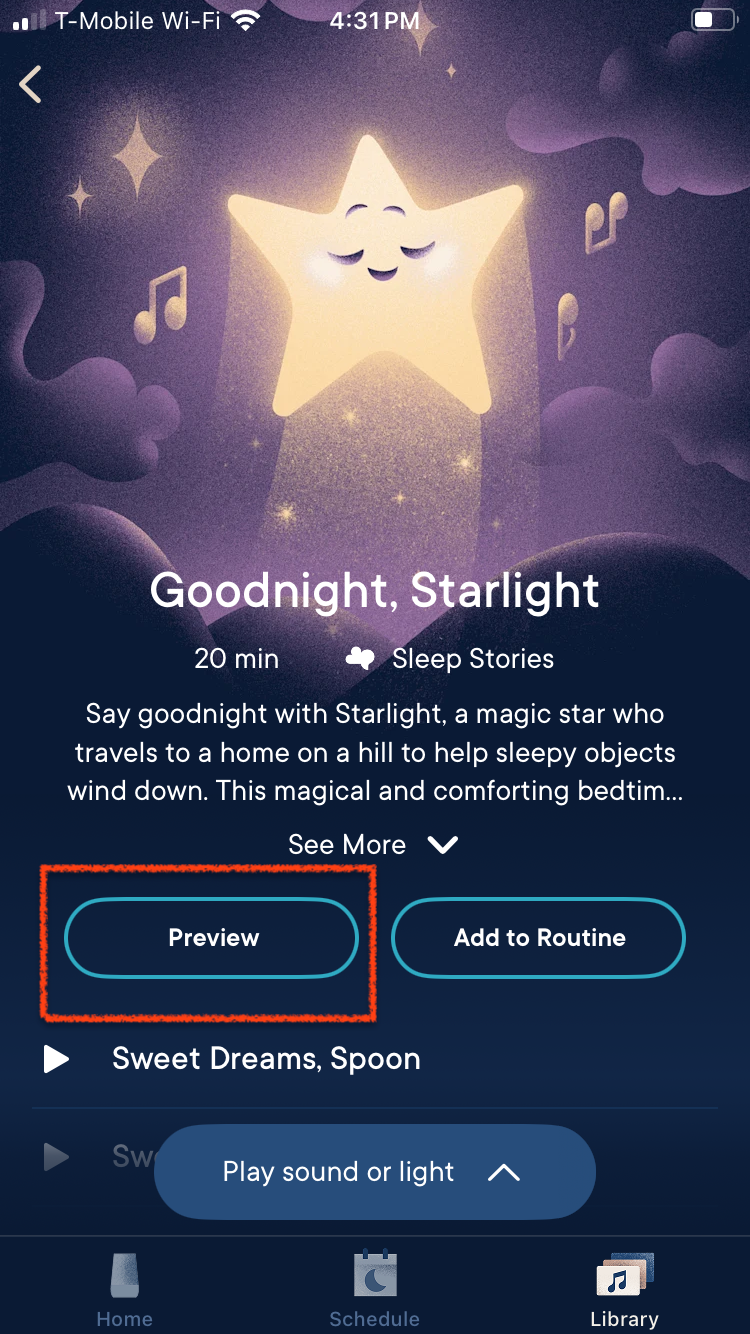Select the Sweet Dreams, Spoon title
This screenshot has width=750, height=1334.
click(x=266, y=1059)
